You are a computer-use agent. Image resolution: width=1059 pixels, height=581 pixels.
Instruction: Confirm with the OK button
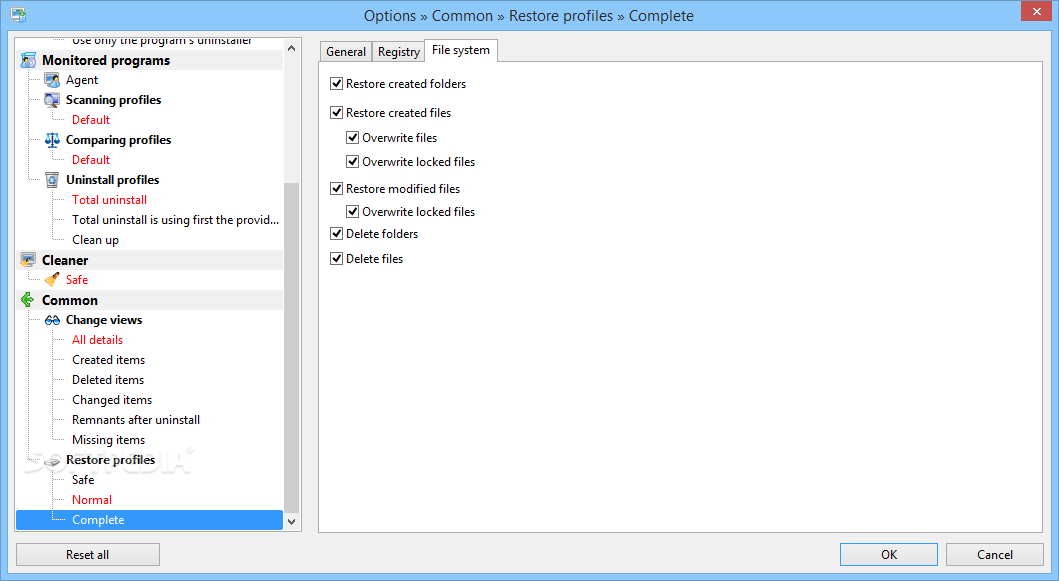(889, 555)
